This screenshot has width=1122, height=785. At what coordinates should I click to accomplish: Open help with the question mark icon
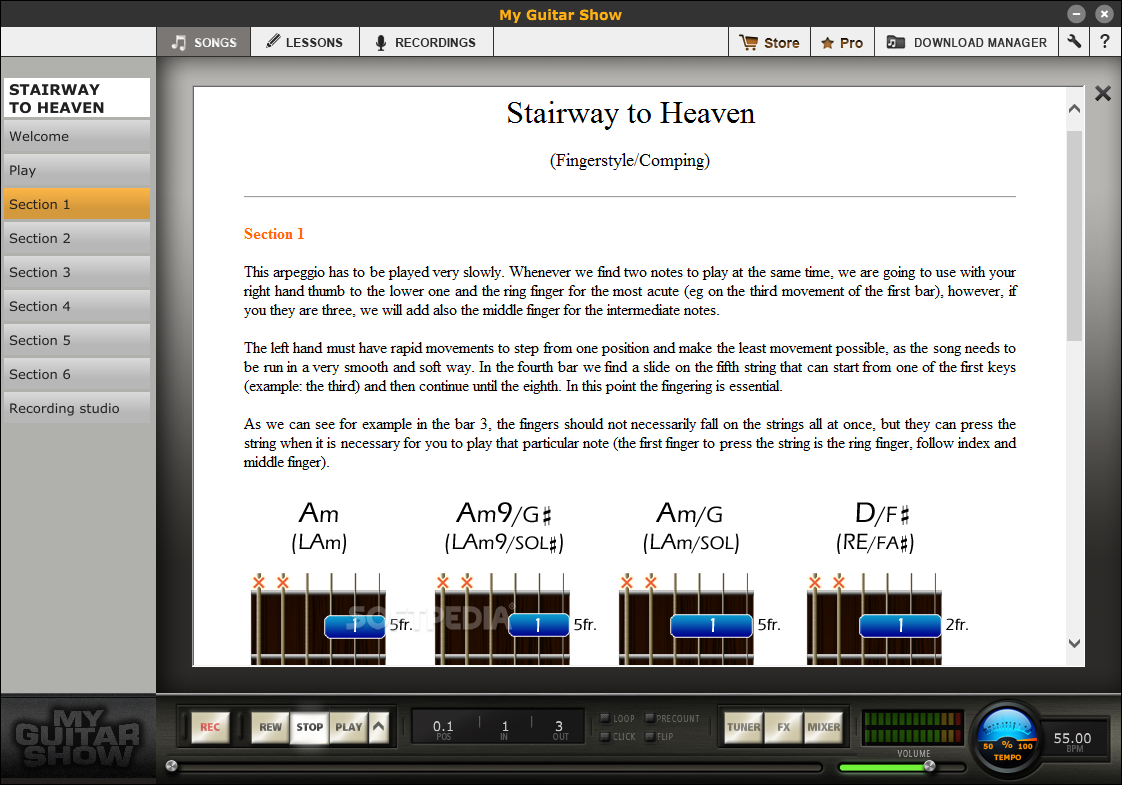pos(1106,42)
